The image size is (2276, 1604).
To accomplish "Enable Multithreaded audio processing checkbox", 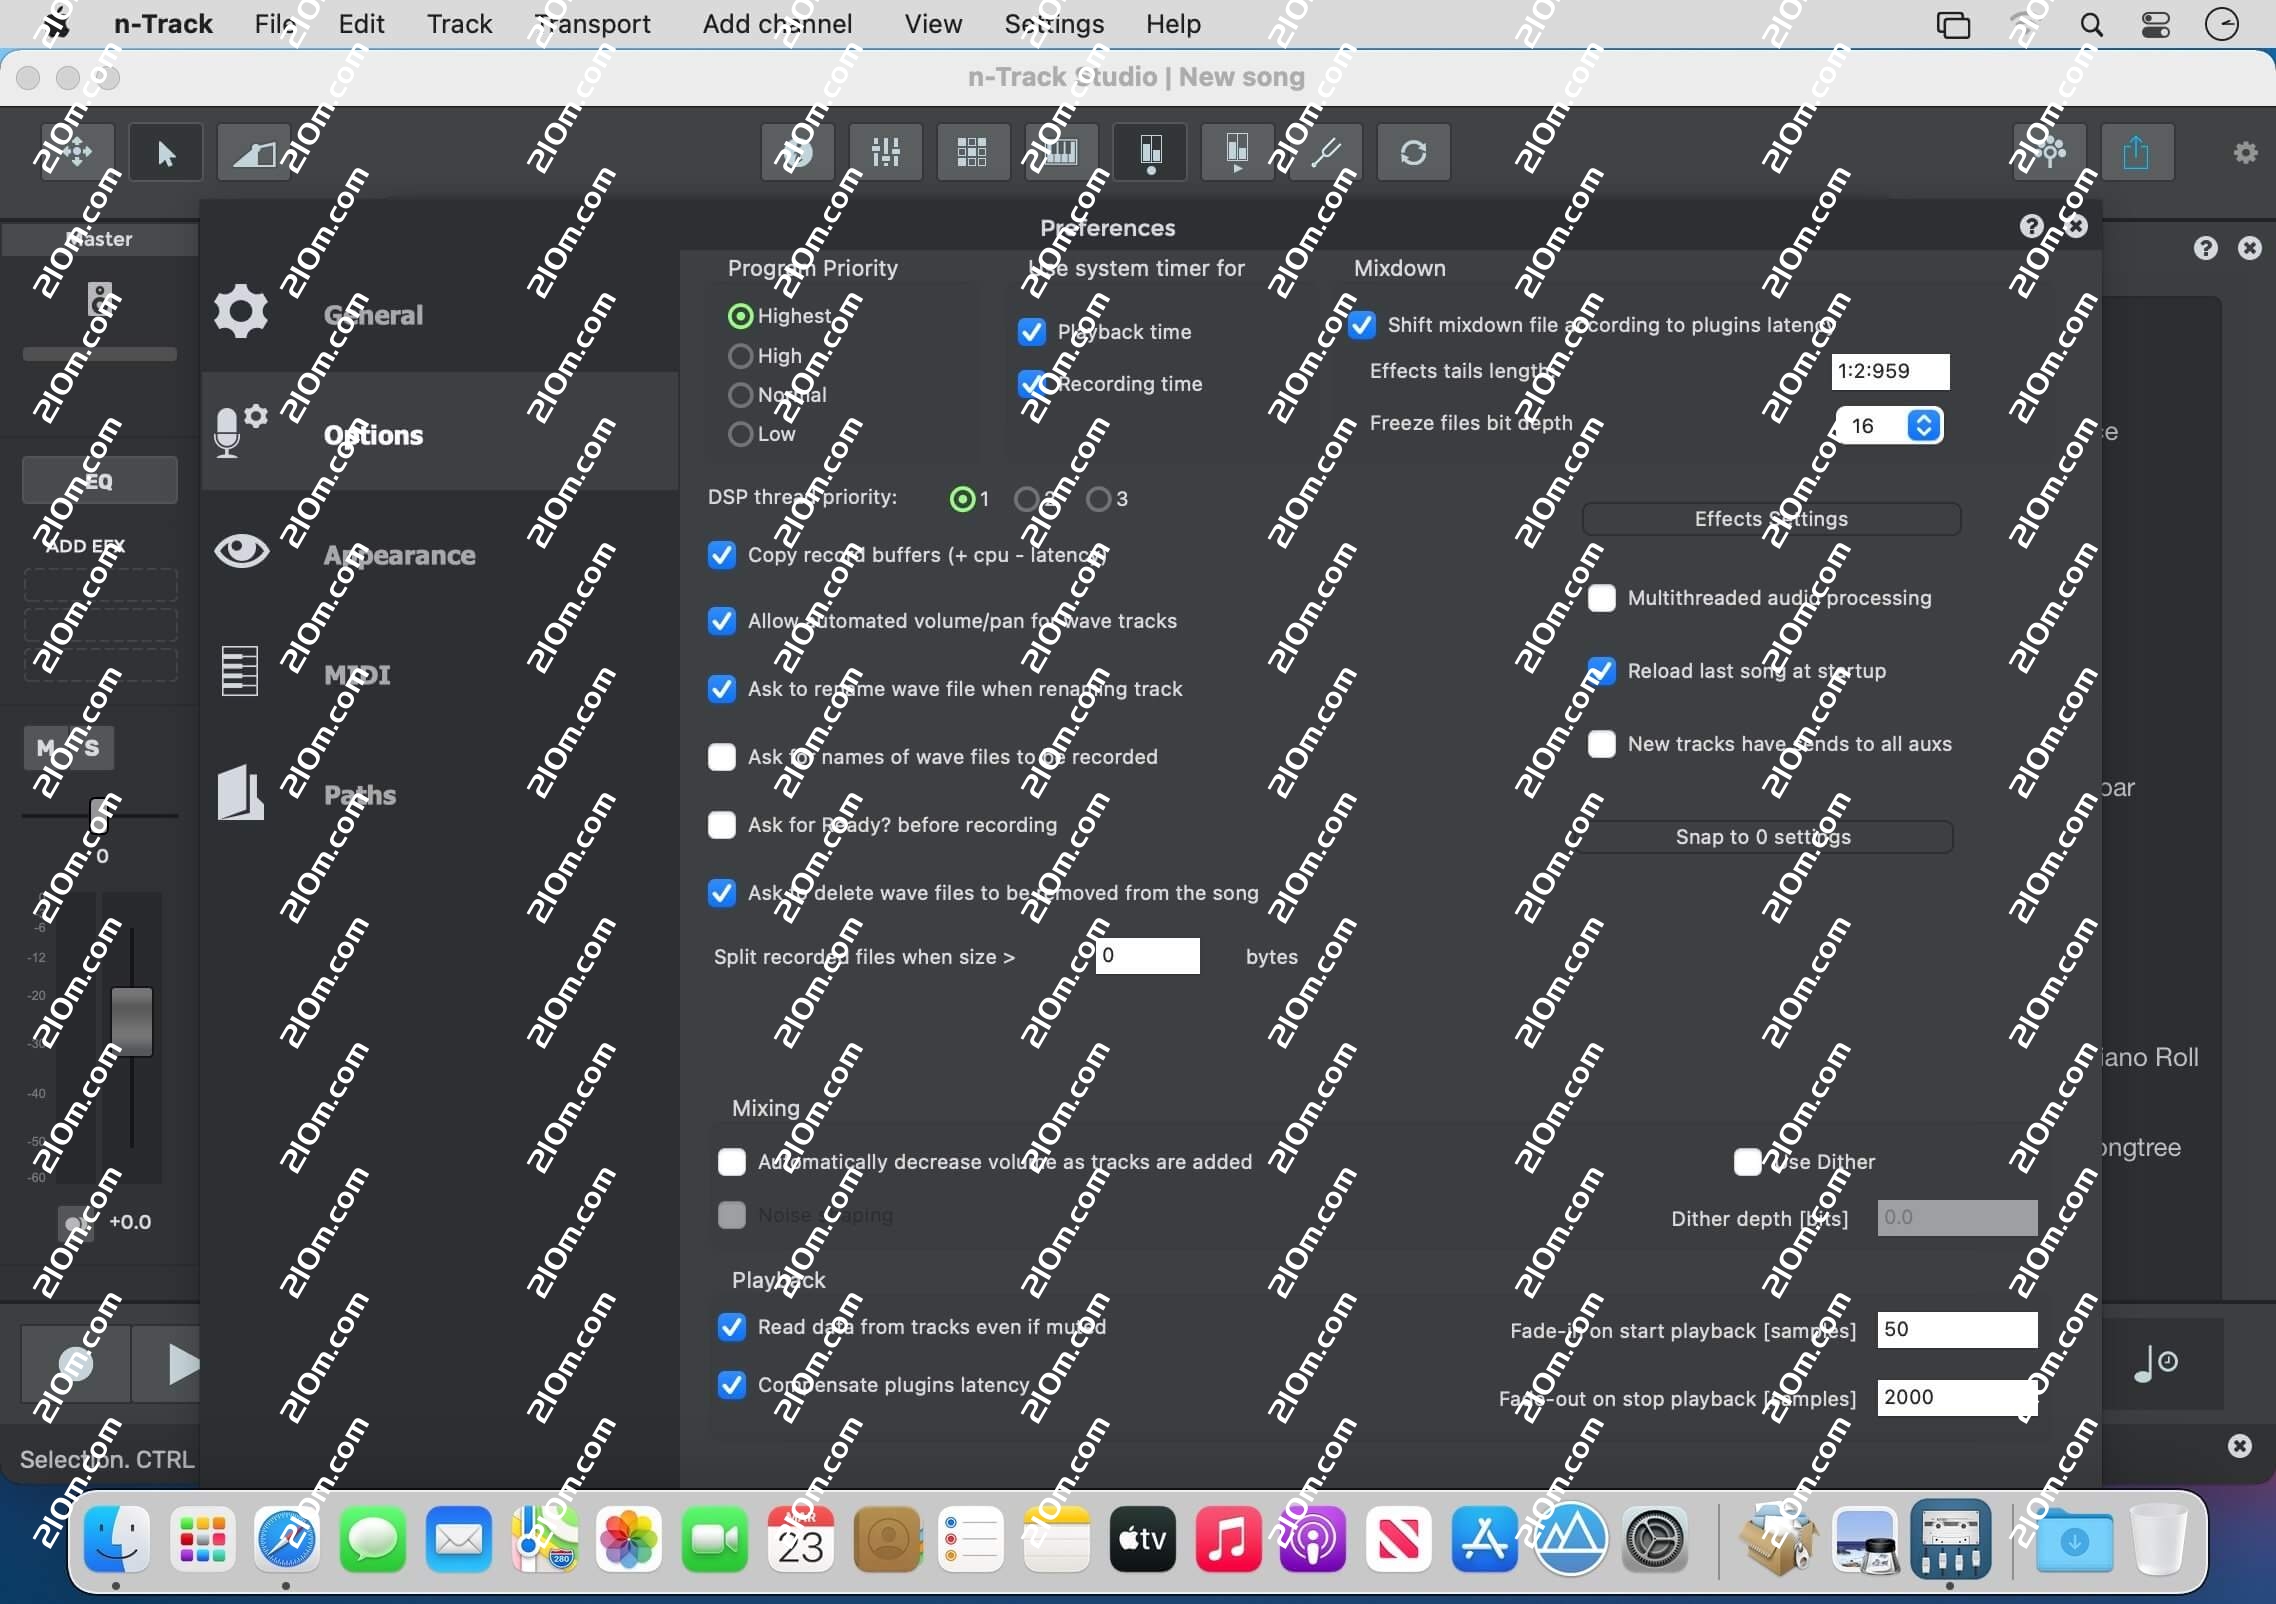I will click(1602, 598).
